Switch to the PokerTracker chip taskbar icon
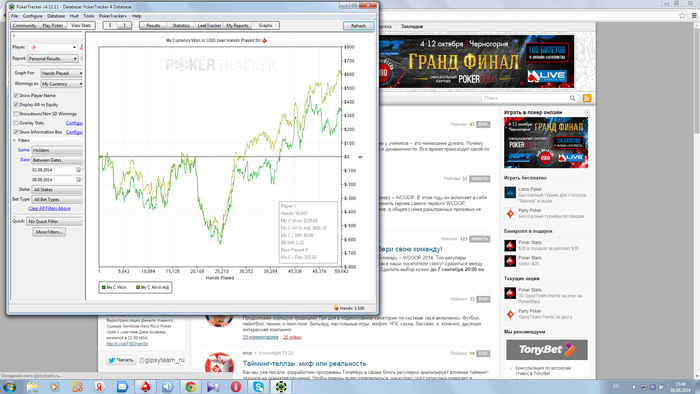 point(281,387)
